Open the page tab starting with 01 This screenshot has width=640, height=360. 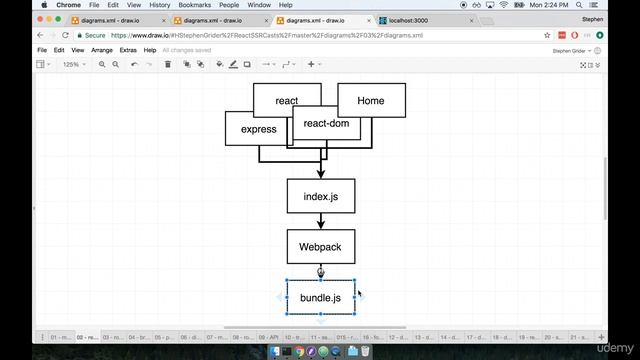pyautogui.click(x=60, y=337)
